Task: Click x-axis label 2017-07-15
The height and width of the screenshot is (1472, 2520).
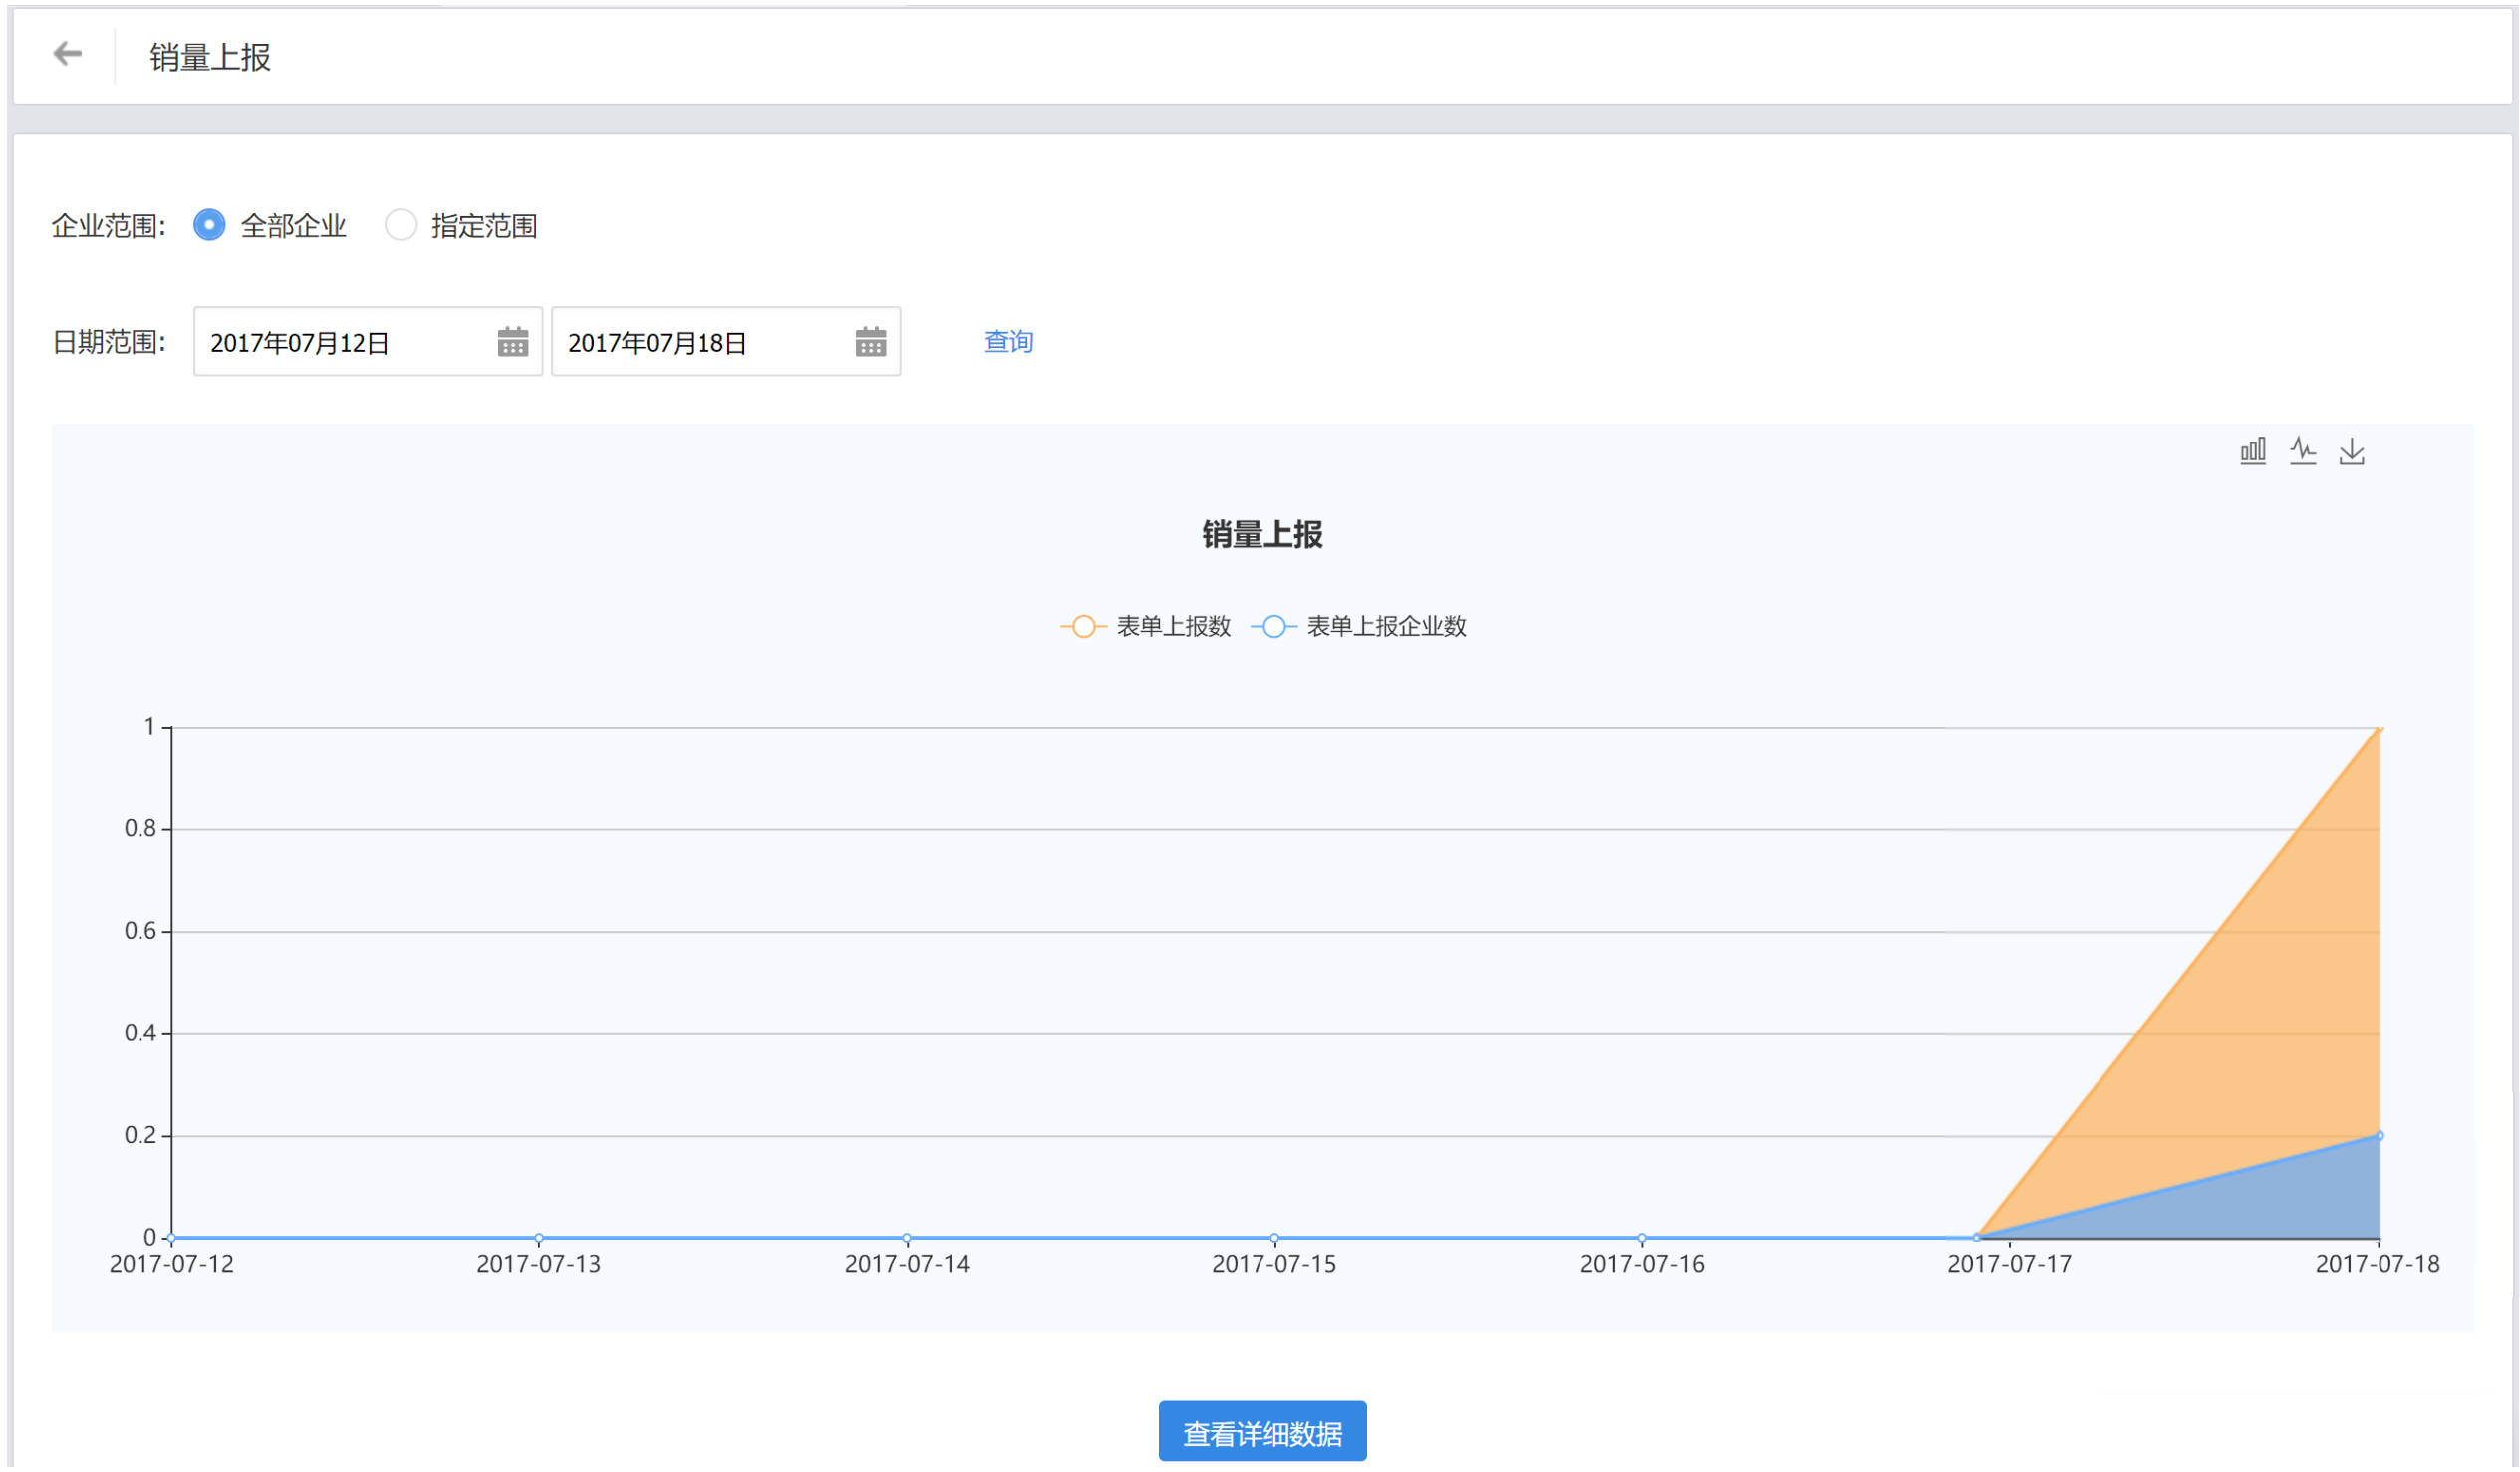Action: click(1274, 1265)
